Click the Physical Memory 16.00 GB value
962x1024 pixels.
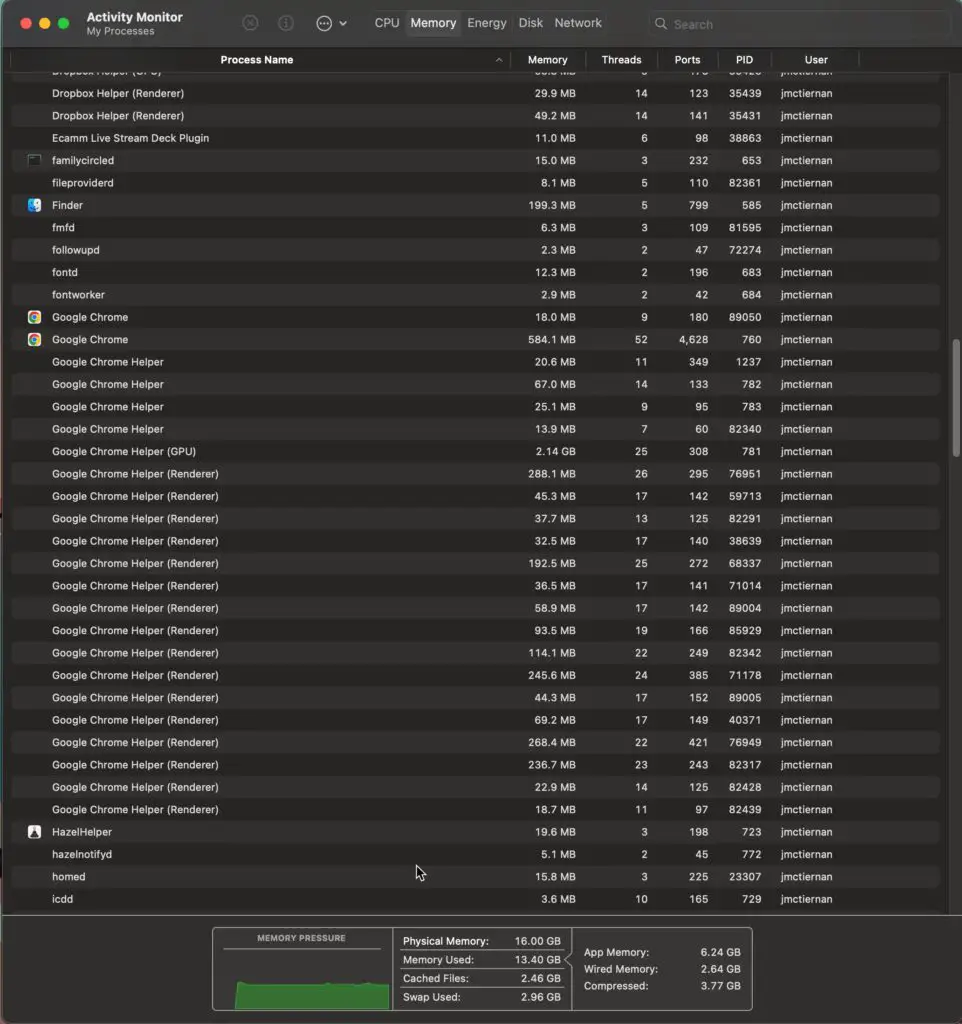(537, 941)
